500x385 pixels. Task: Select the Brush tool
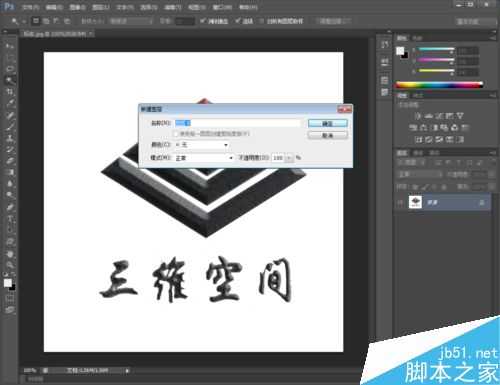coord(10,127)
